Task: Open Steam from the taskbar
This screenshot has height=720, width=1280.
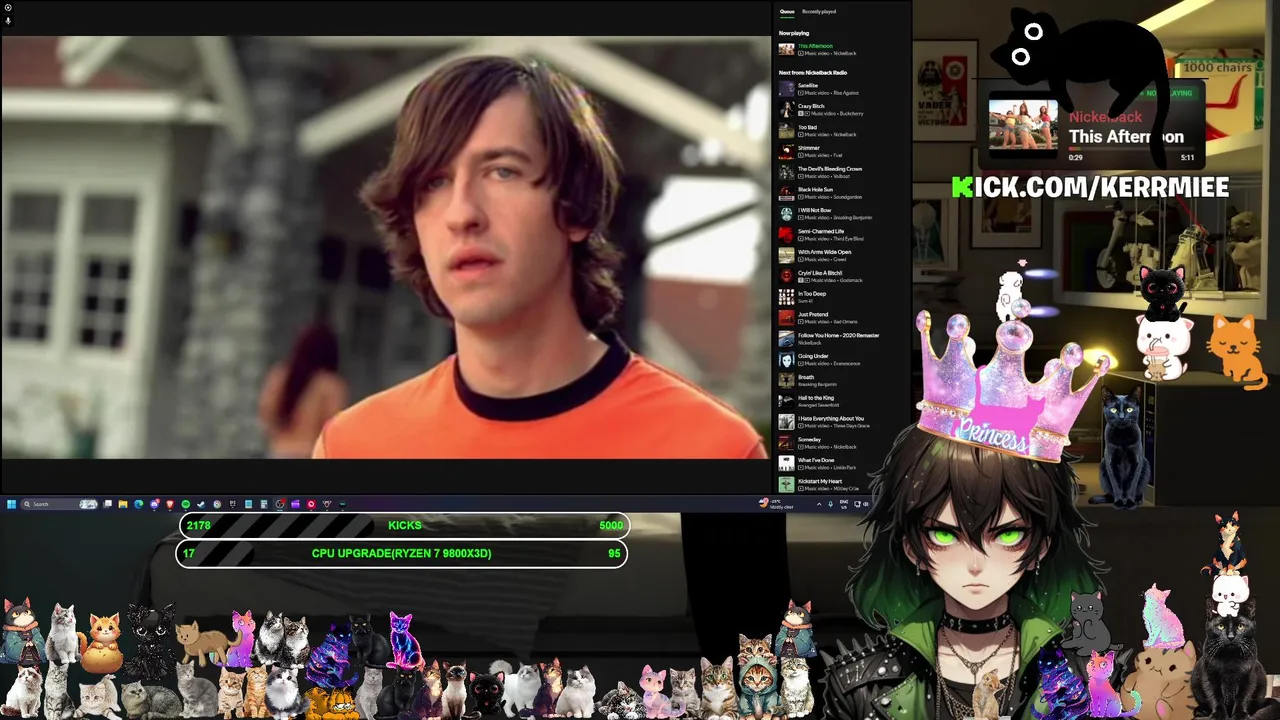Action: pyautogui.click(x=201, y=504)
